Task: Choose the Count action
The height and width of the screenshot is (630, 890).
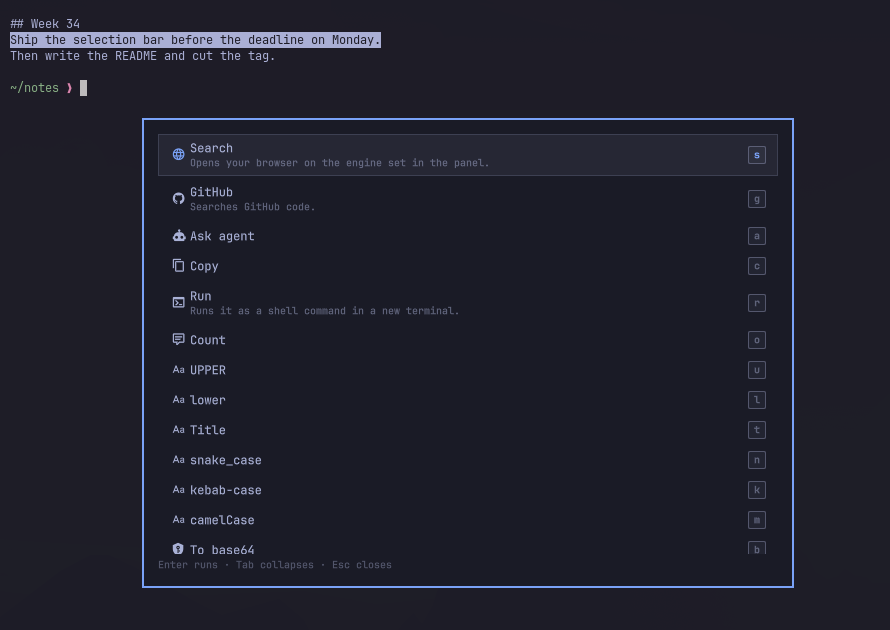Action: point(468,340)
